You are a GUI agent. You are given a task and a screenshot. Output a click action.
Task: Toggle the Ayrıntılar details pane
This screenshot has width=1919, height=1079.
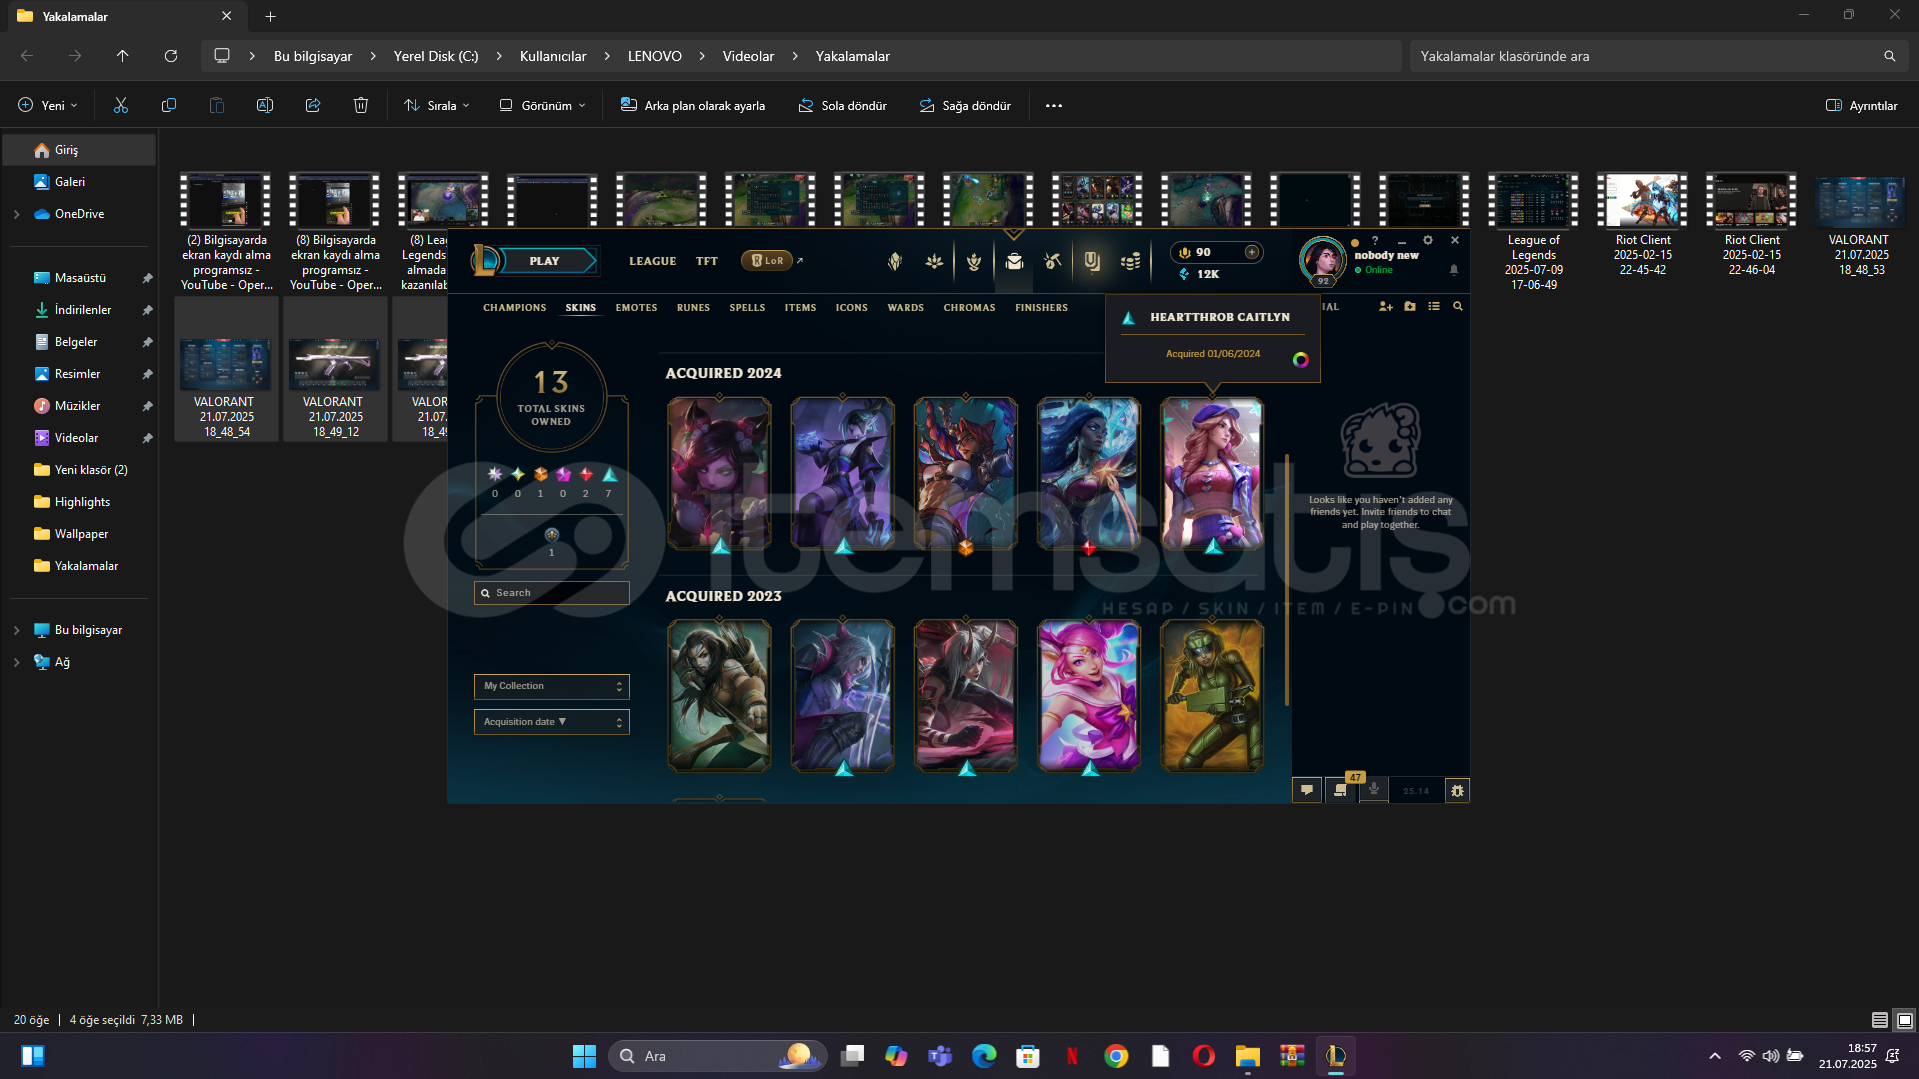1861,105
